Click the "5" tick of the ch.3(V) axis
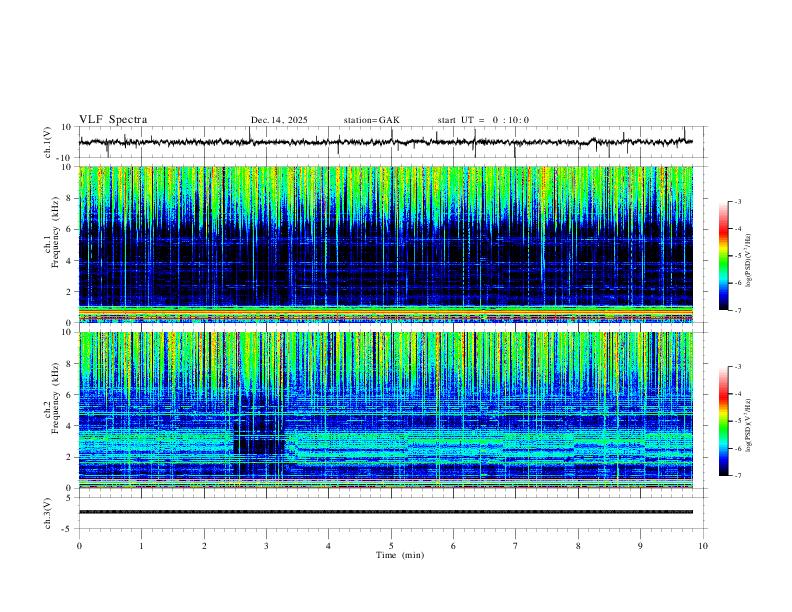This screenshot has width=792, height=612. pos(70,498)
